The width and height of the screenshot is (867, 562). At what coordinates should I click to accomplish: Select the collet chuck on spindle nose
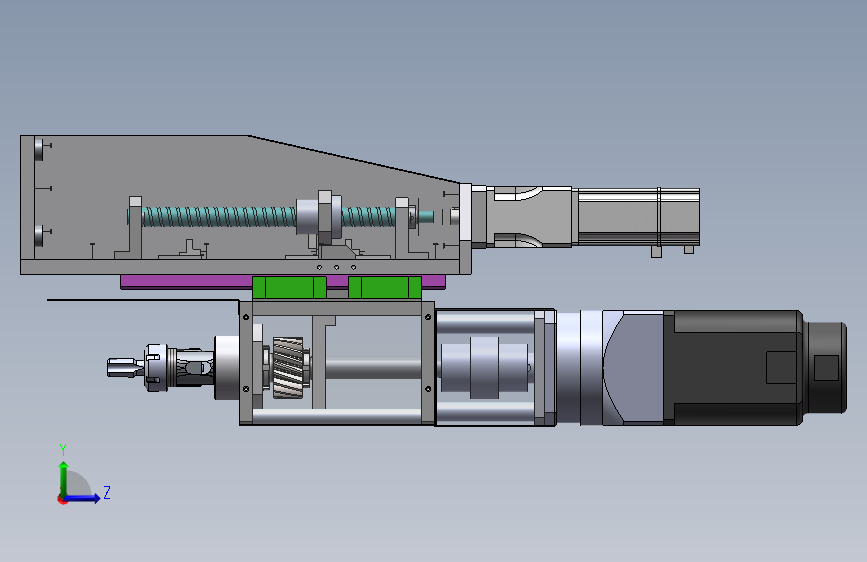[x=156, y=367]
